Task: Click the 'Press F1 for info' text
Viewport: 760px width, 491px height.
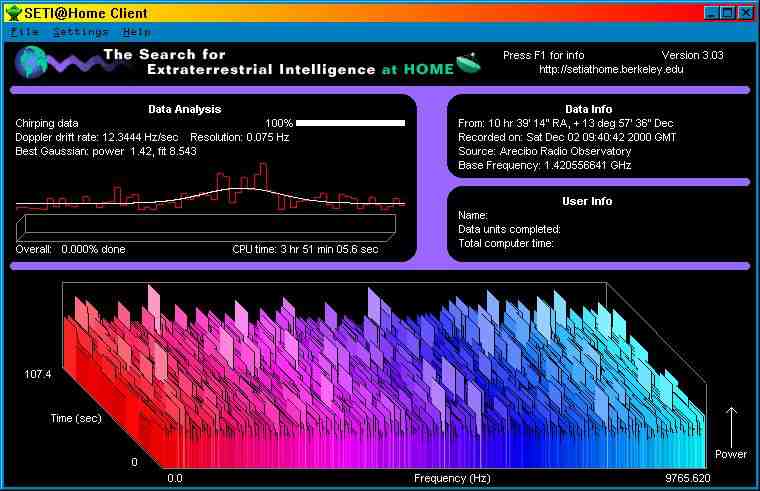Action: tap(543, 55)
